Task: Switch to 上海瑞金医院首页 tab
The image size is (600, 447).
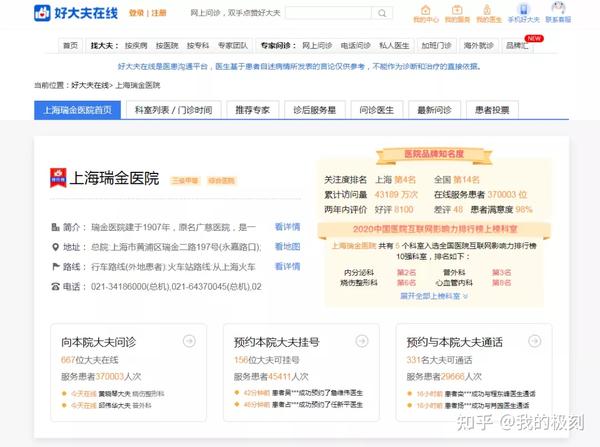Action: (x=77, y=110)
